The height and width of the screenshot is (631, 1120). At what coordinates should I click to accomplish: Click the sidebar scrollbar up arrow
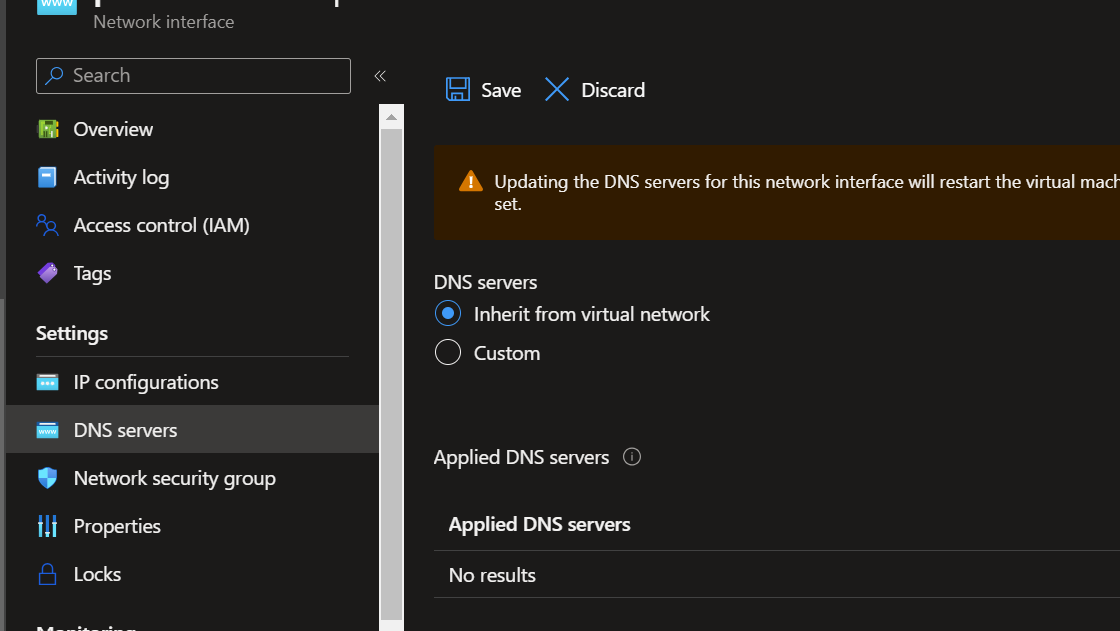pos(391,116)
